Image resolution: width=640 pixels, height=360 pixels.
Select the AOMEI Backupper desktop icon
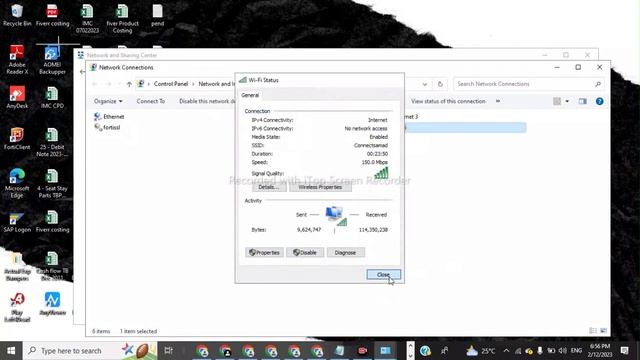coord(52,60)
